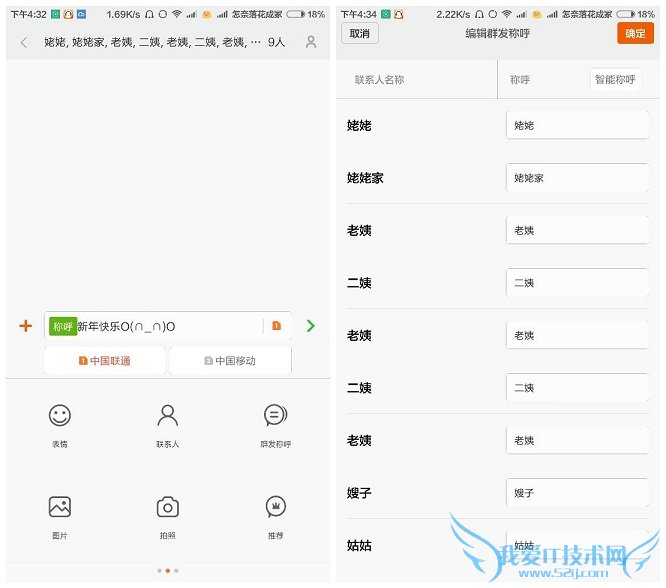Tap the battery icon in right status bar

pyautogui.click(x=626, y=14)
